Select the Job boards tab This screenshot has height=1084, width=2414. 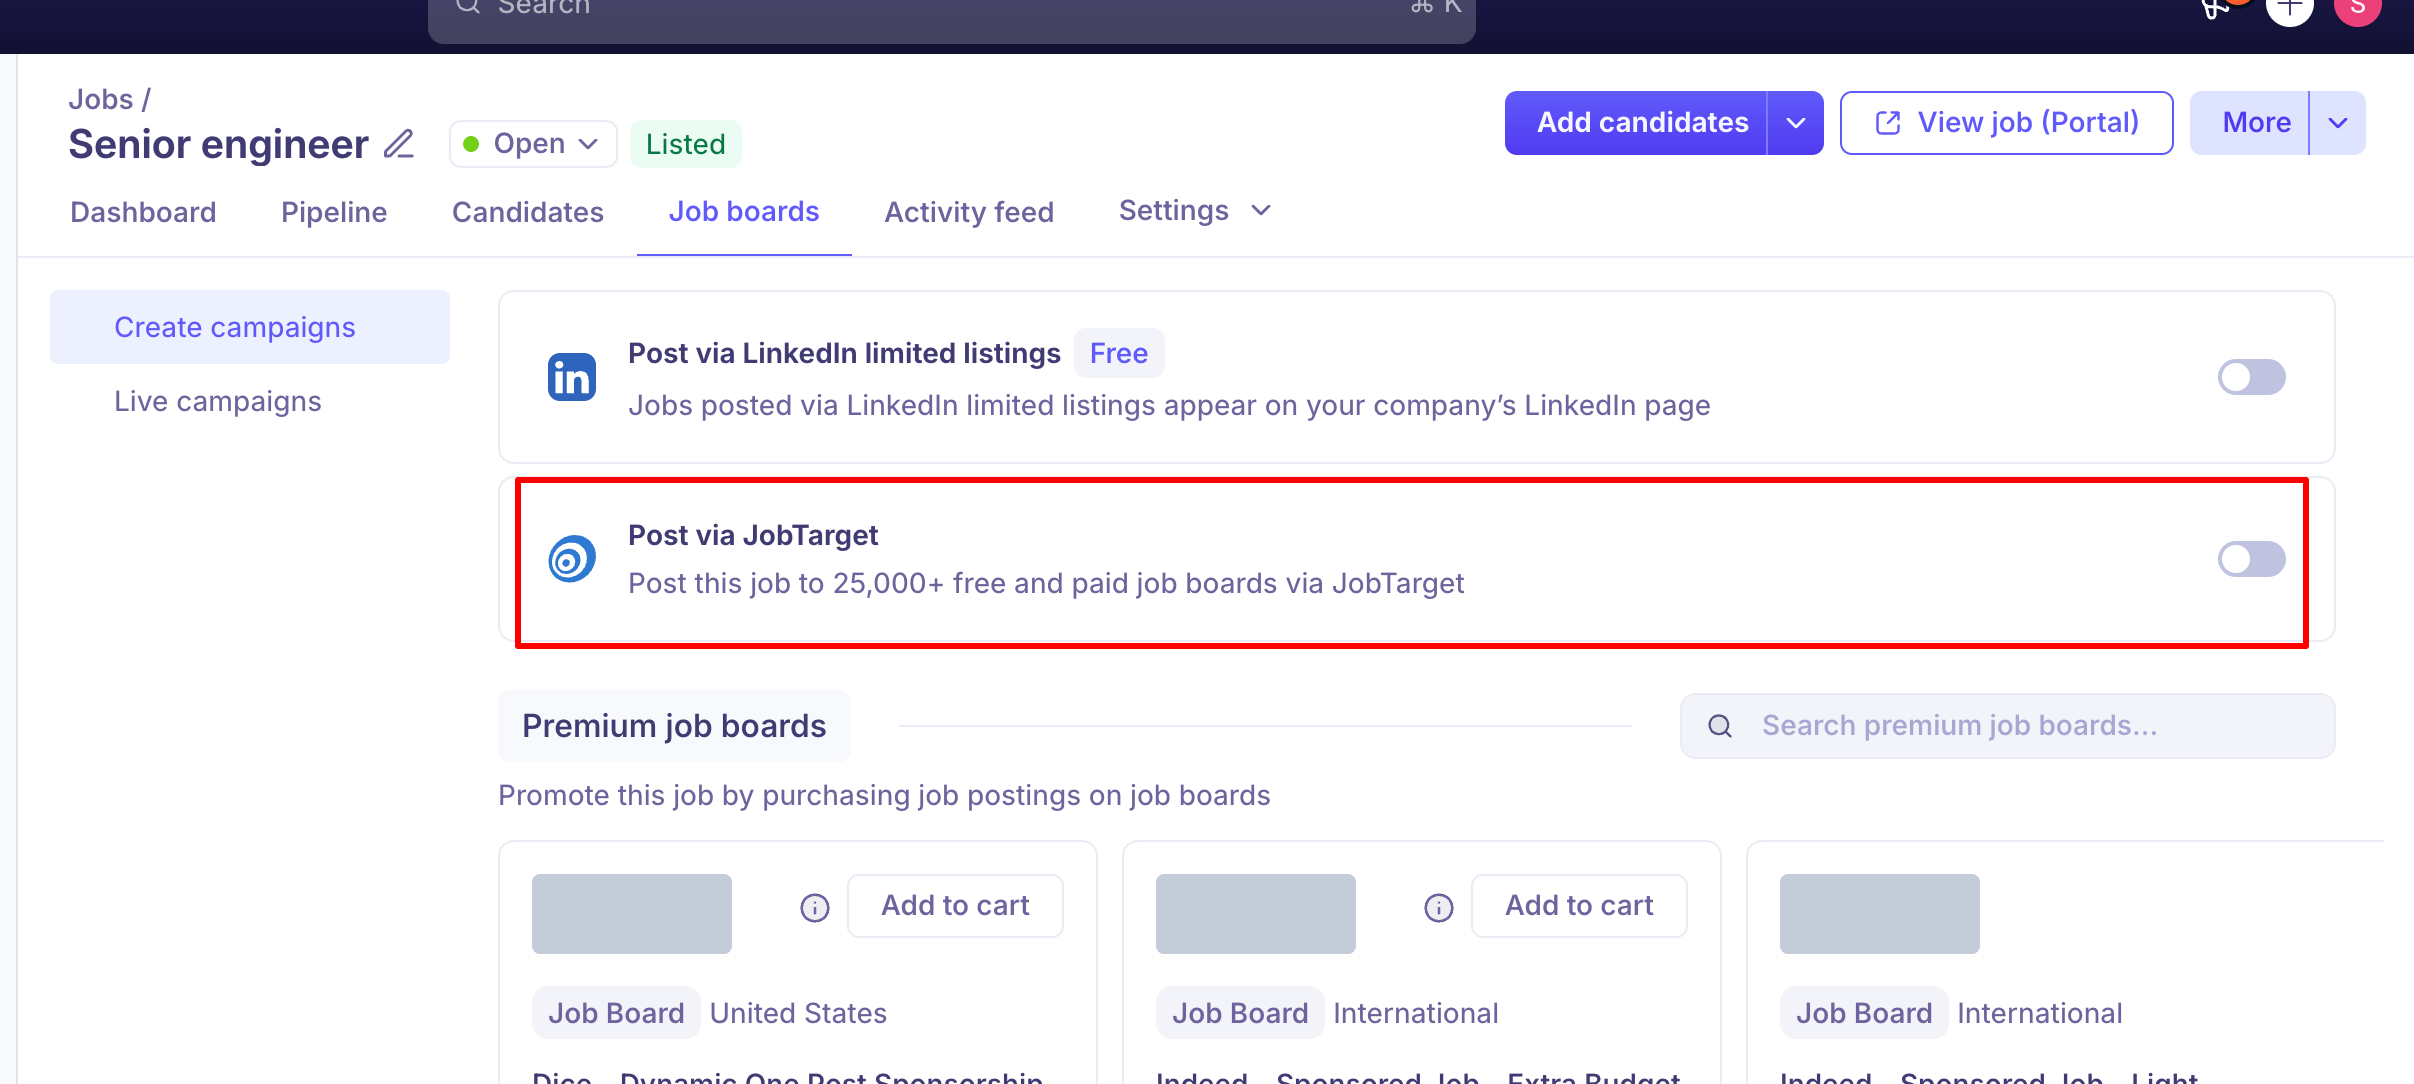click(x=744, y=212)
